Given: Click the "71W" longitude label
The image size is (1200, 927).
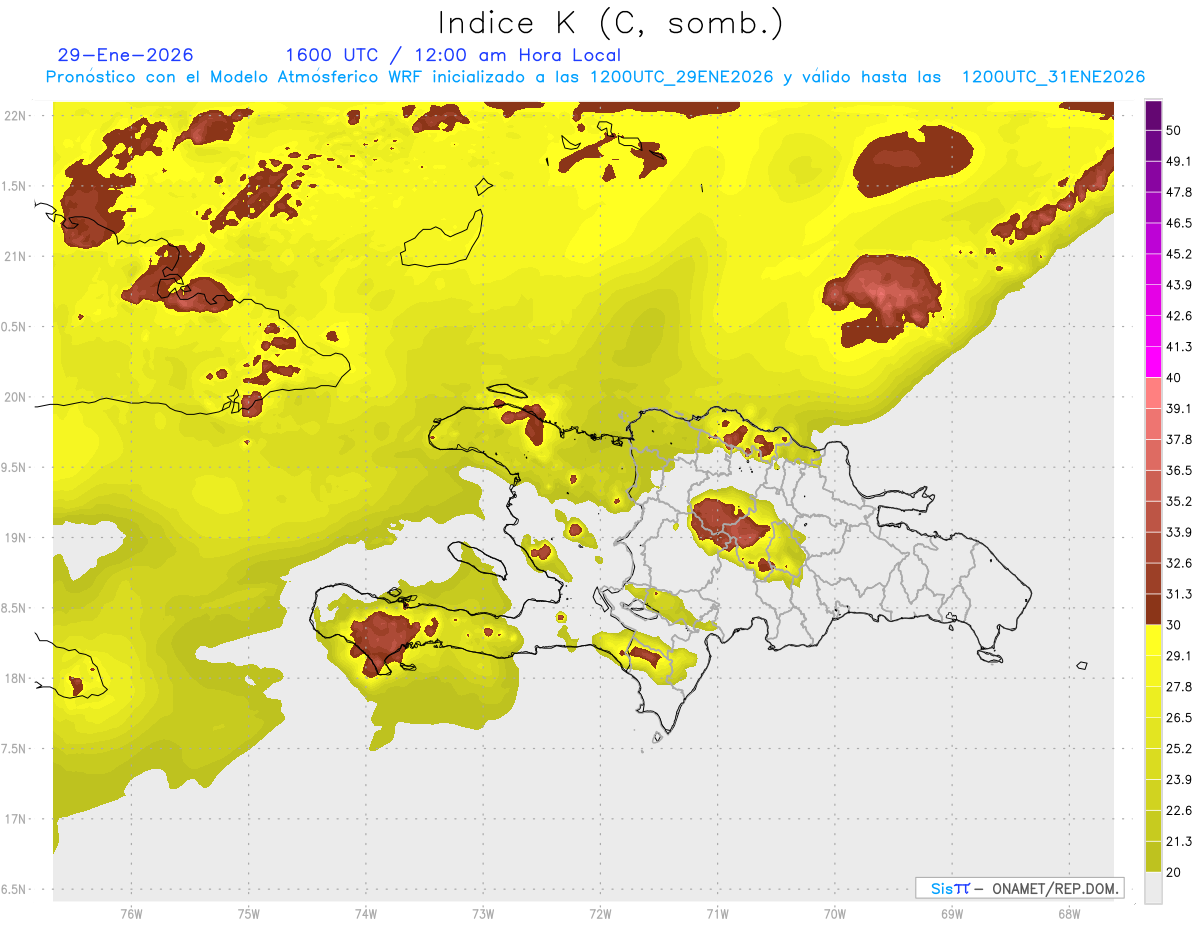Looking at the screenshot, I should (x=717, y=914).
